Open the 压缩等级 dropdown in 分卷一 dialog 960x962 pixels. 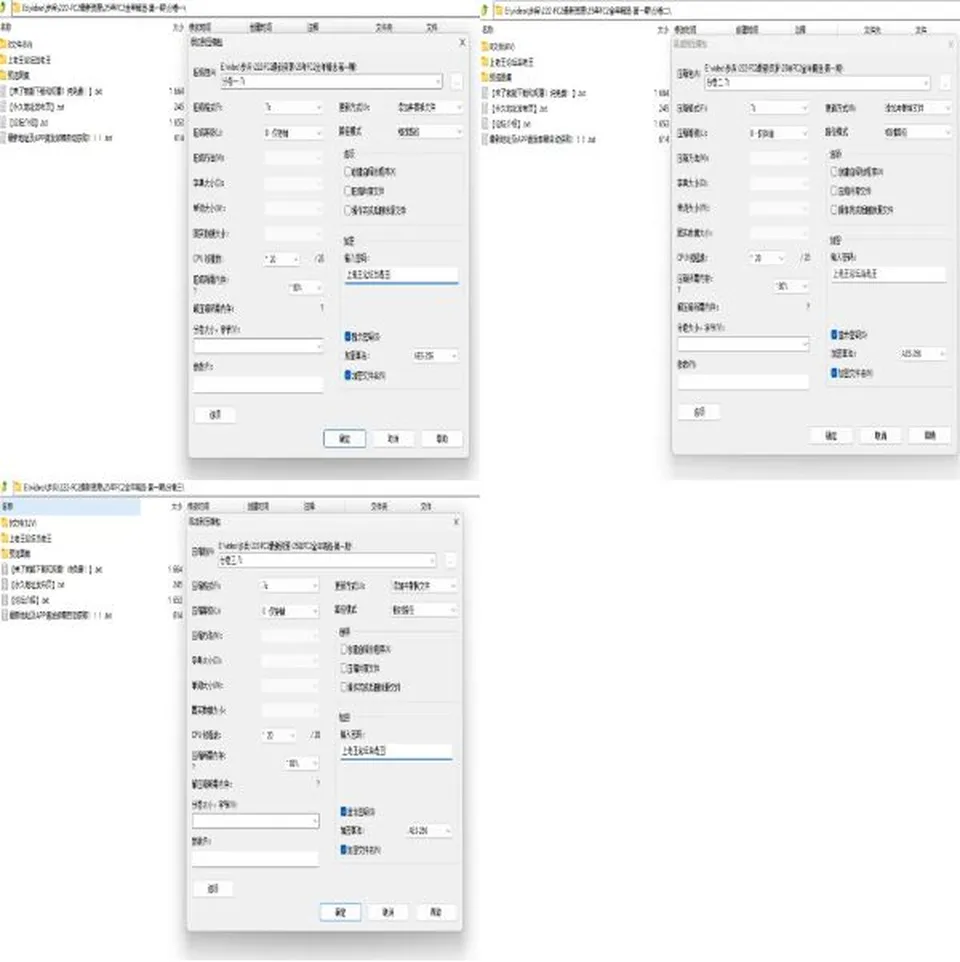293,133
